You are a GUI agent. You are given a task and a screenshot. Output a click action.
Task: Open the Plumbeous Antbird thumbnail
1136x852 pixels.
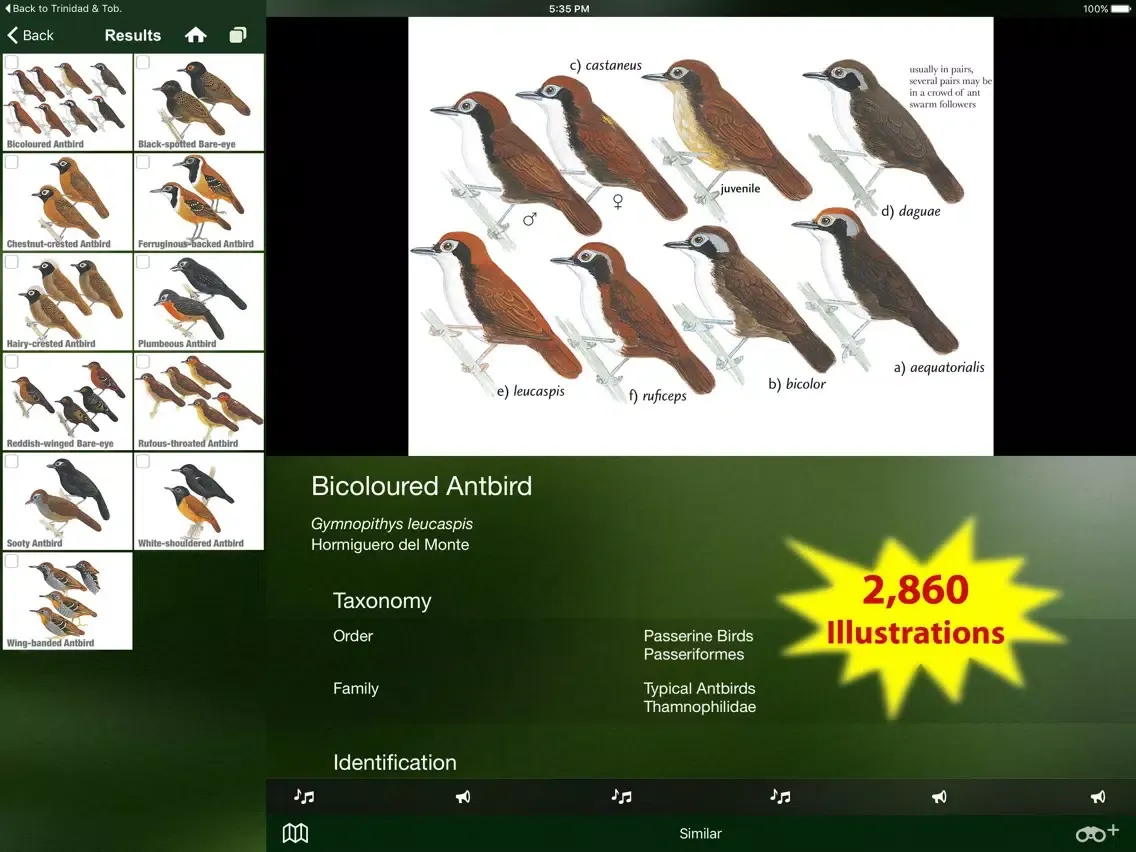click(199, 301)
